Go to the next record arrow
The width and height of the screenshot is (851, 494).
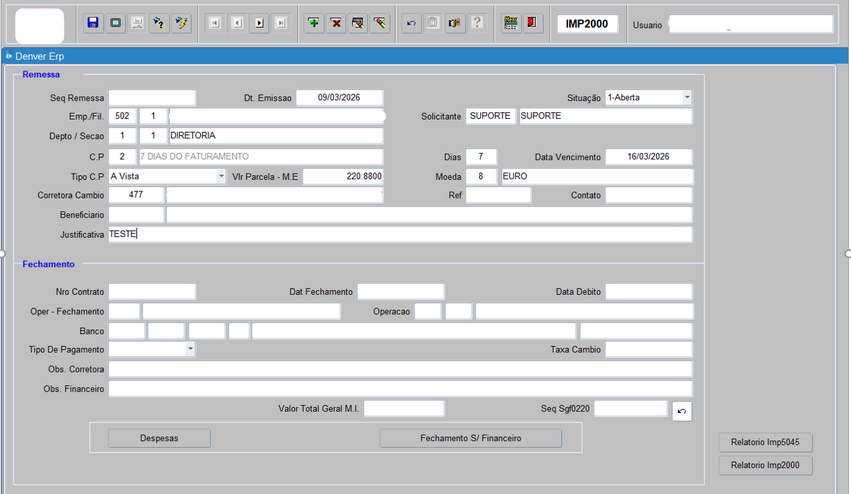coord(259,23)
